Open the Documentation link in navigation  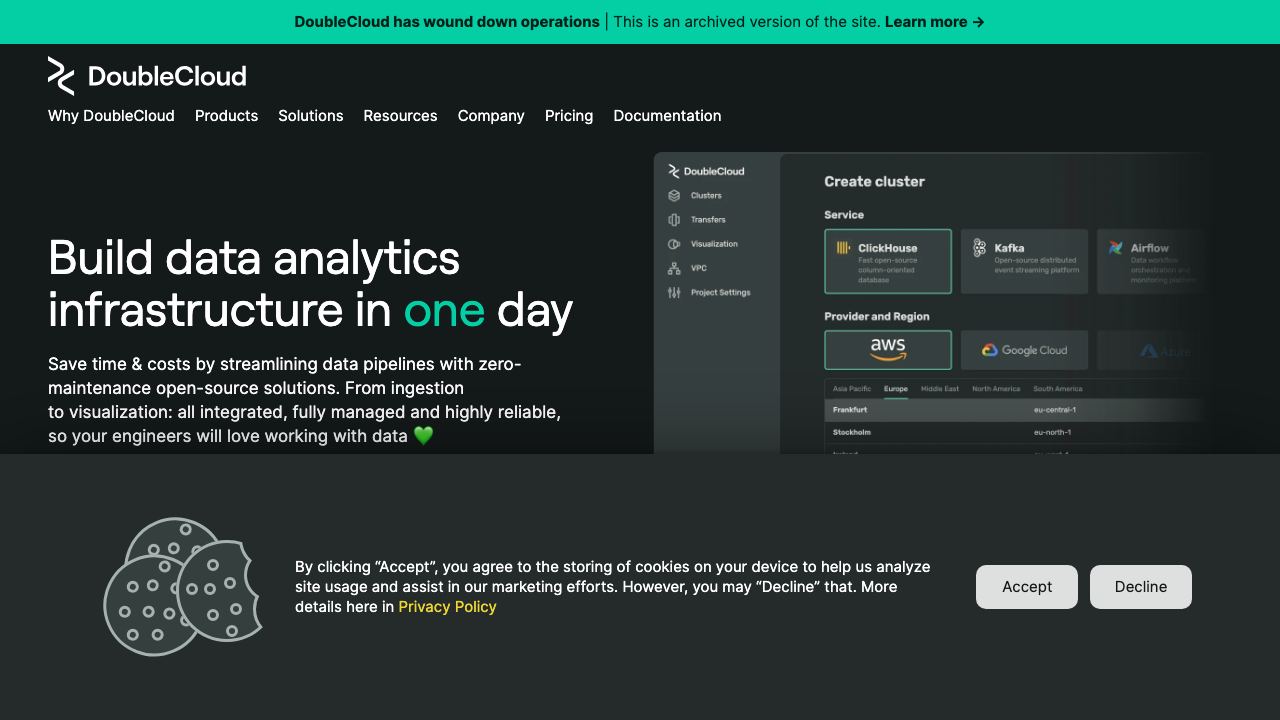point(667,116)
